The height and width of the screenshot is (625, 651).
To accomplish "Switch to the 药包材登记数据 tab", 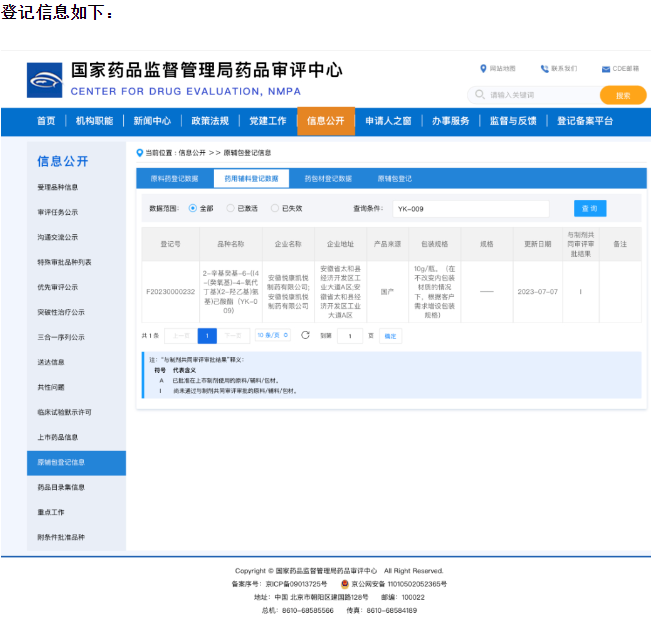I will pos(328,179).
